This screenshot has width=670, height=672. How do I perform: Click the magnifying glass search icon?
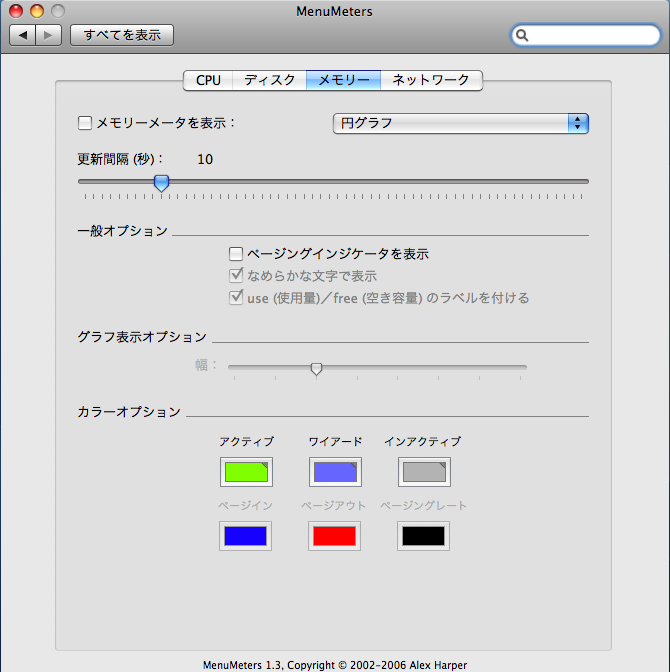tap(522, 35)
